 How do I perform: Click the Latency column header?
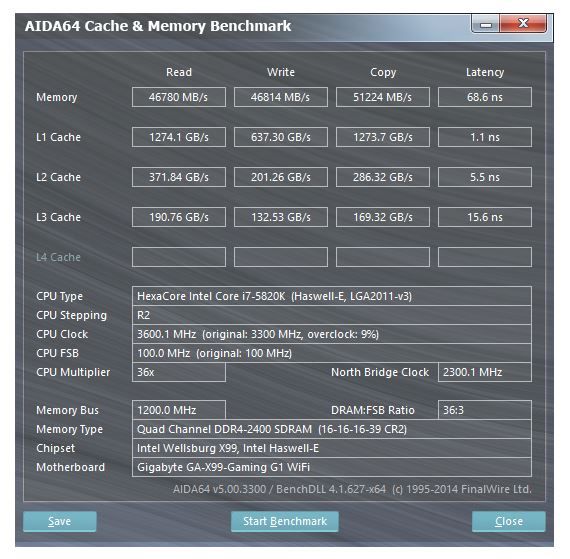(485, 72)
